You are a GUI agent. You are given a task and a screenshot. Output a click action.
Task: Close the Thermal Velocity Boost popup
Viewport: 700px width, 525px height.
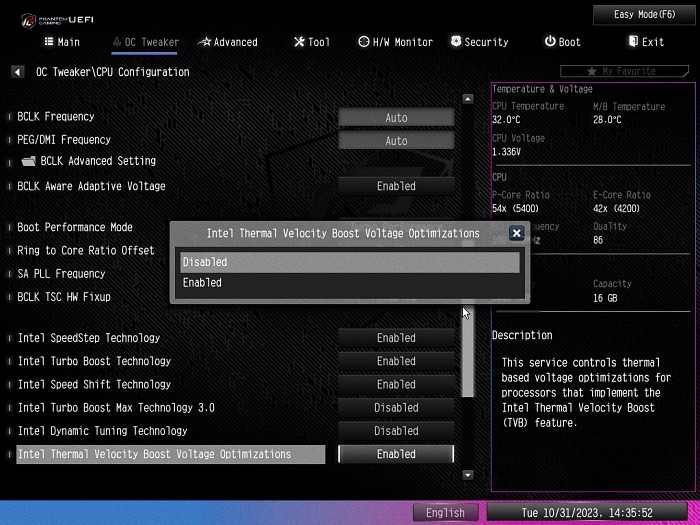[x=517, y=233]
